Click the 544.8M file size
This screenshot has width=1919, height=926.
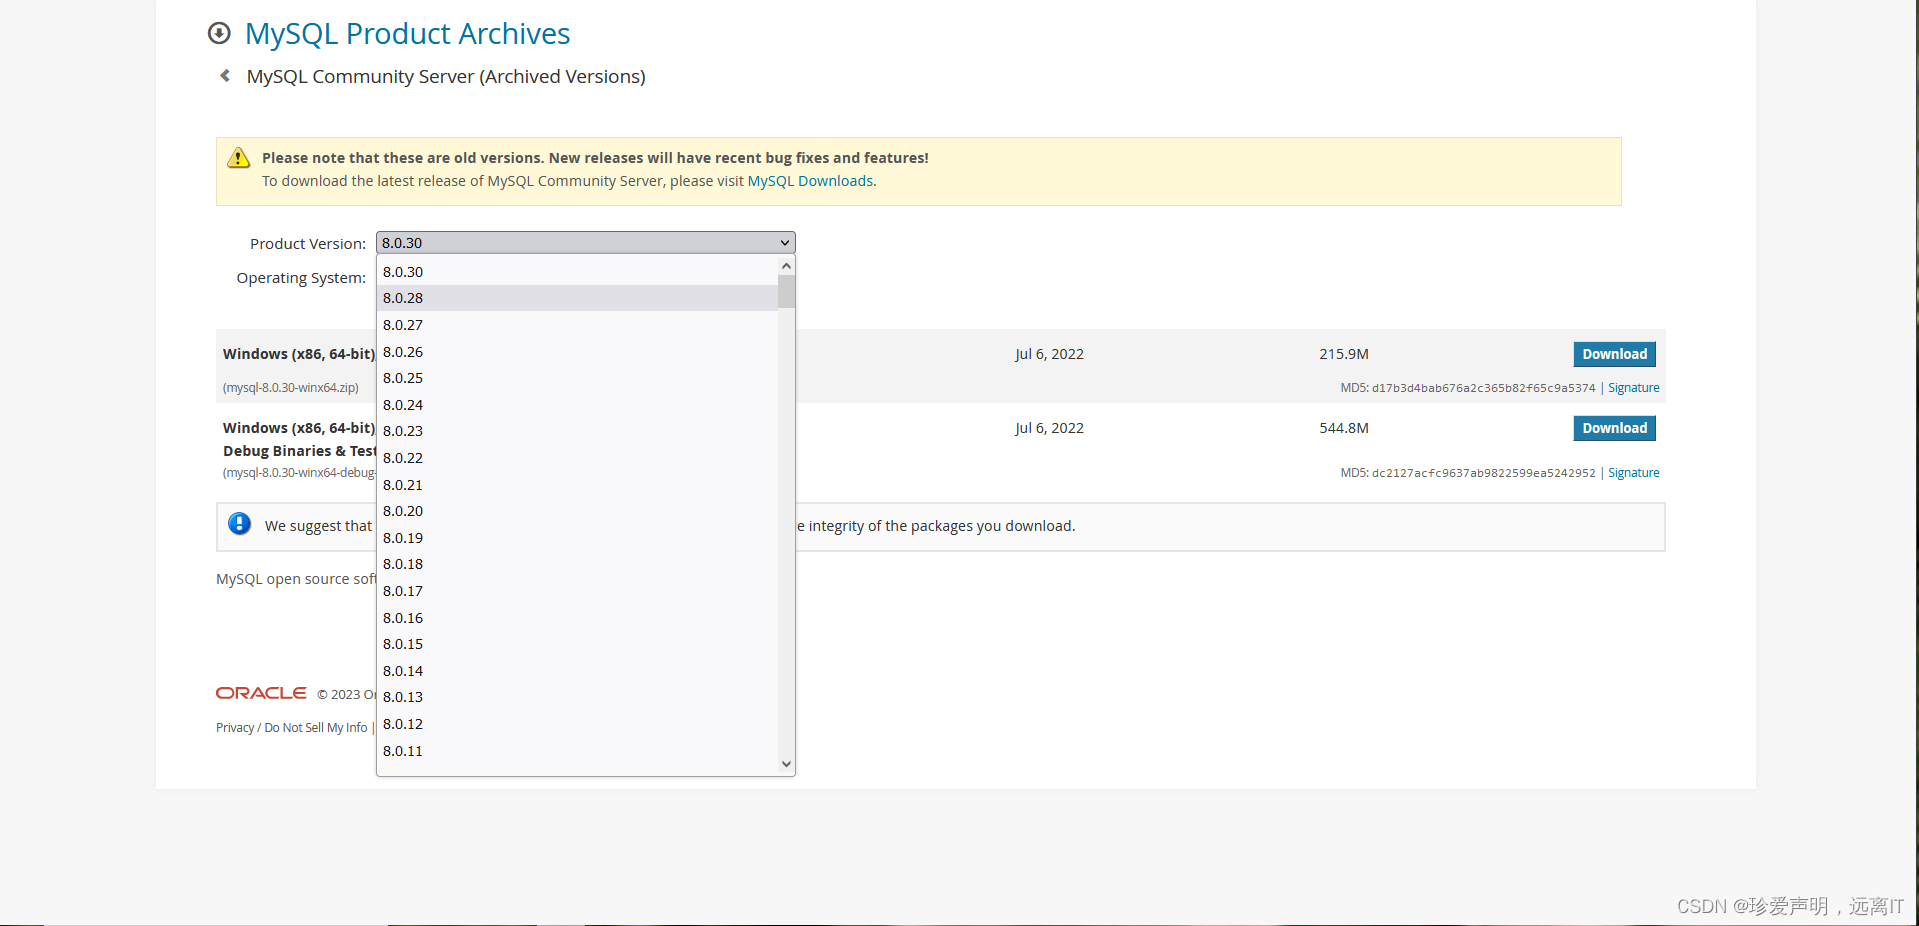[x=1344, y=428]
